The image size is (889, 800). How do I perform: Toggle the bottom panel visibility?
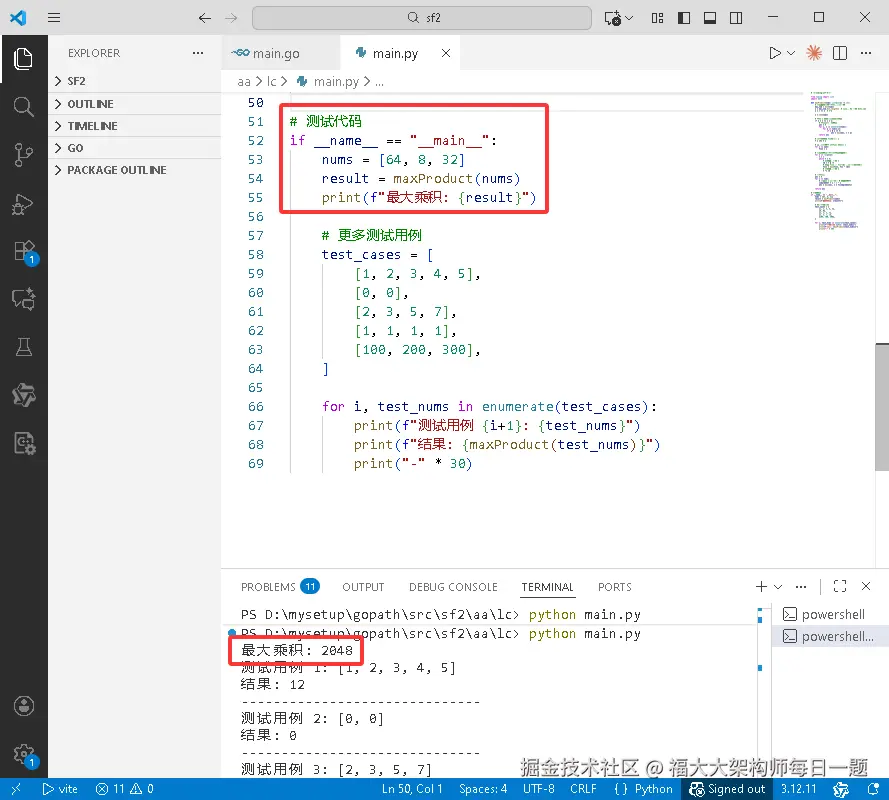click(710, 18)
